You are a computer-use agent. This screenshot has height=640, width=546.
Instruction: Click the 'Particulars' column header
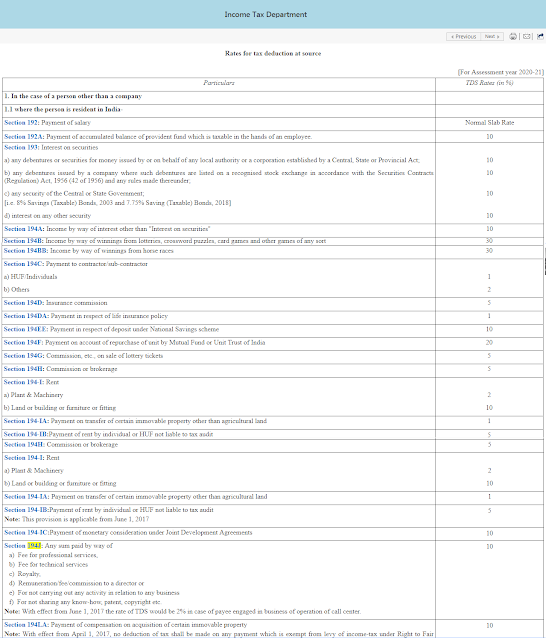(219, 83)
